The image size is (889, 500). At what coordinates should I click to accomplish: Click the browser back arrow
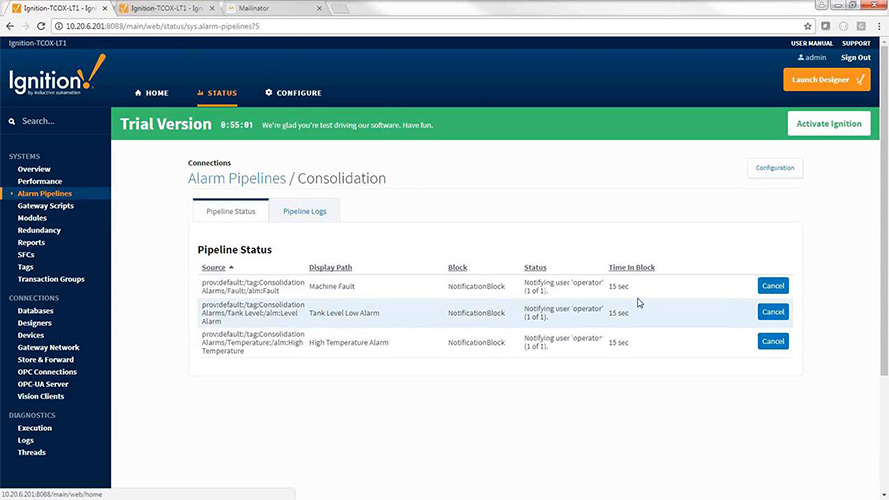(11, 26)
